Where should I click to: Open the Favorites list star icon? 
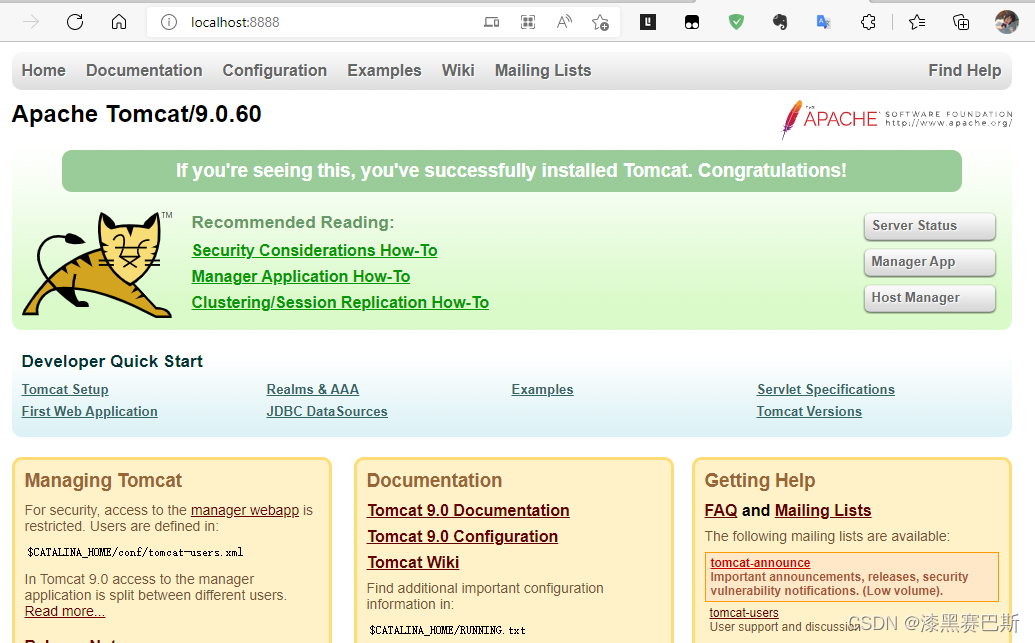(917, 22)
